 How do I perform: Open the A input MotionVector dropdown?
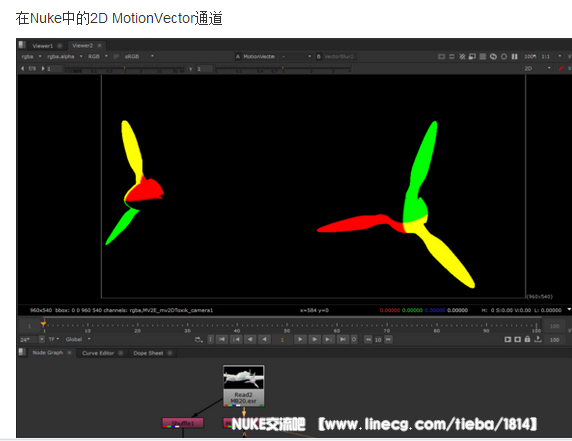[x=259, y=56]
